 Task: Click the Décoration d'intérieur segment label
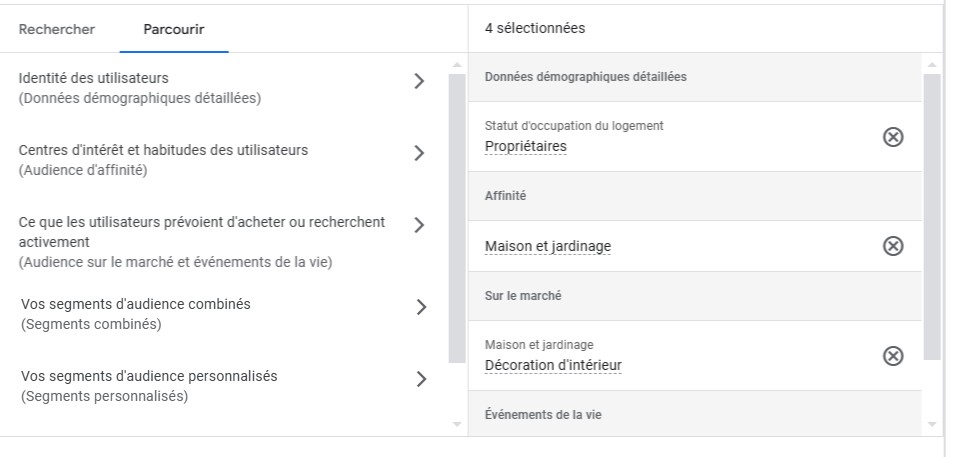tap(553, 365)
